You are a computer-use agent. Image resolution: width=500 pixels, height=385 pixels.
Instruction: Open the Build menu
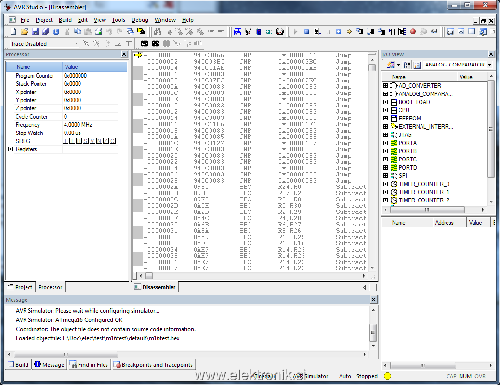pyautogui.click(x=65, y=20)
